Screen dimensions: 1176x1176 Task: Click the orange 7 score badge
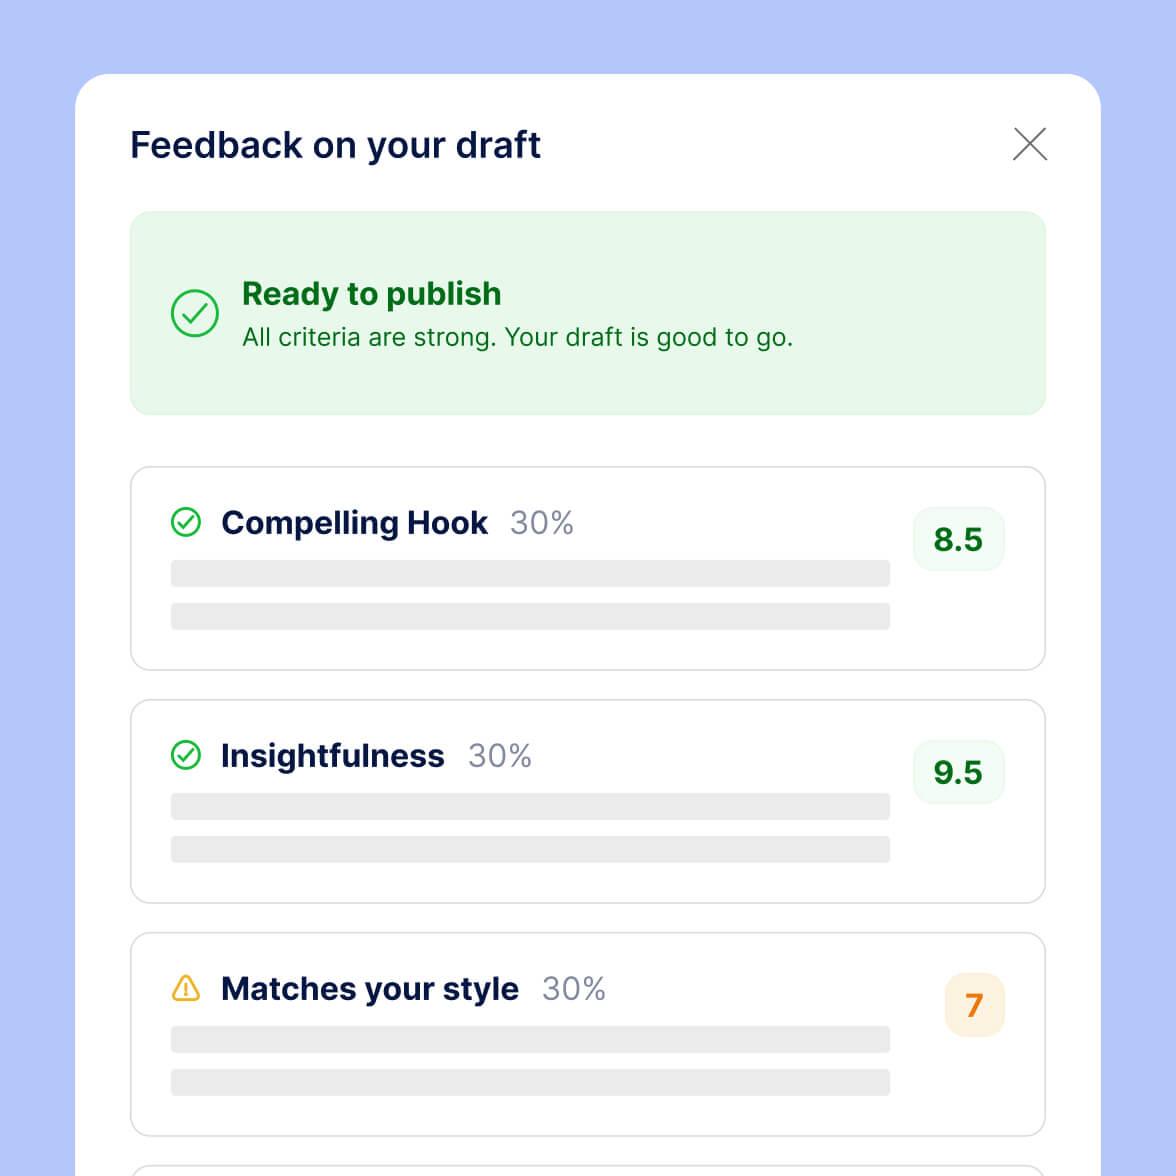[x=974, y=1005]
